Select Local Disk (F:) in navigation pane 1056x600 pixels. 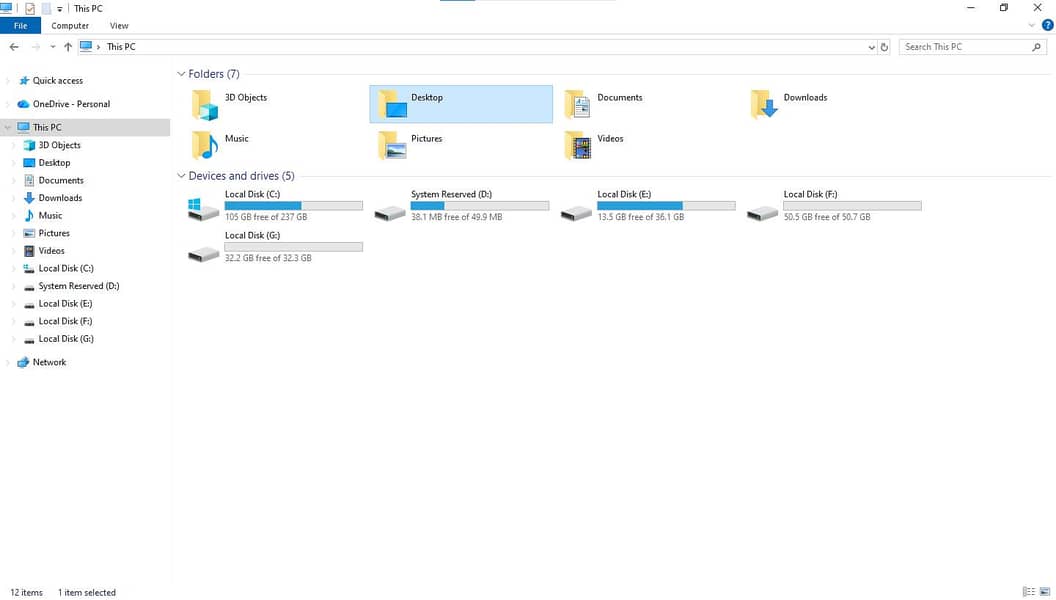click(65, 321)
